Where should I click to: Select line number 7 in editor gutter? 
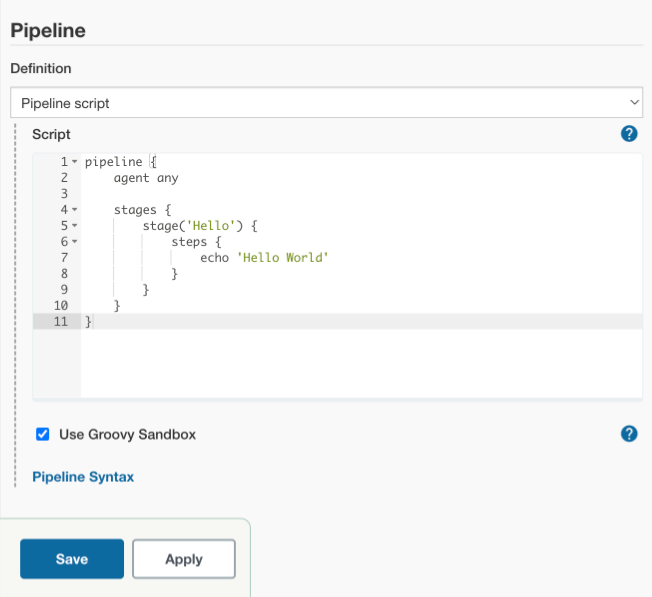point(63,258)
